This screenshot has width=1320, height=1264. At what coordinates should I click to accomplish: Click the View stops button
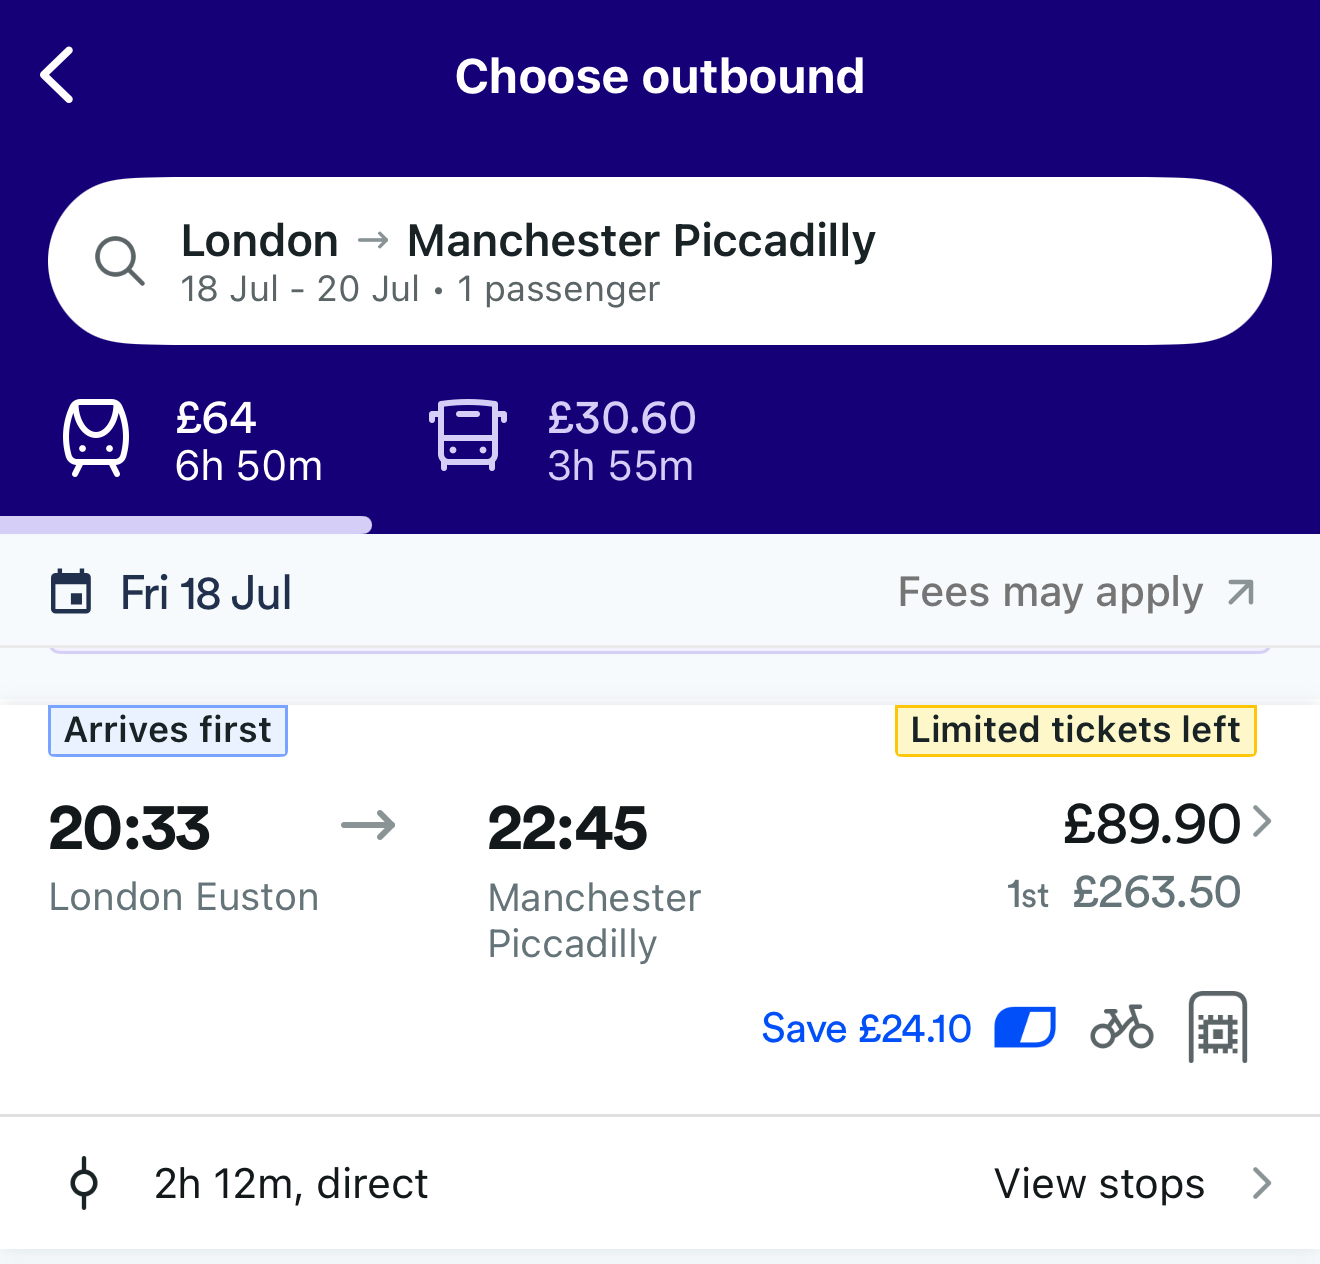coord(1099,1183)
